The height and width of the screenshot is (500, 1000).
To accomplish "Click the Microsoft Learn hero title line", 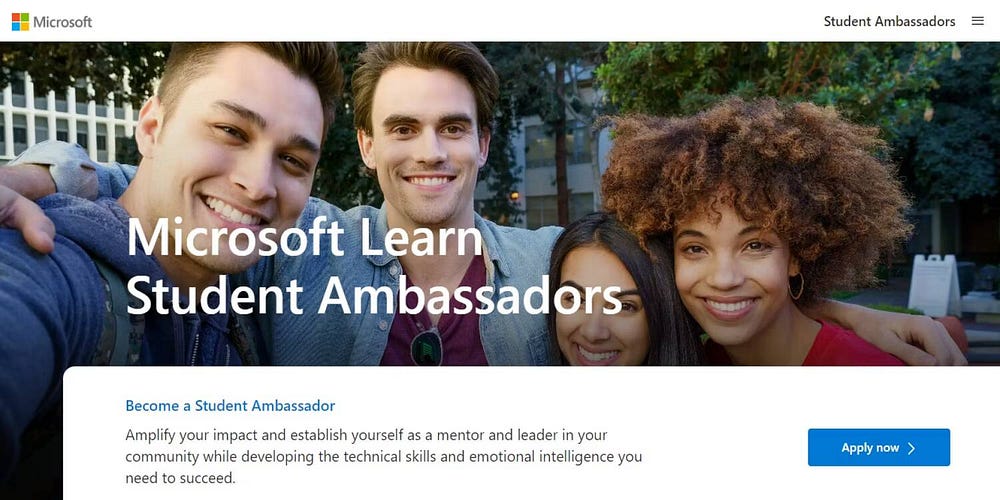I will (x=304, y=237).
